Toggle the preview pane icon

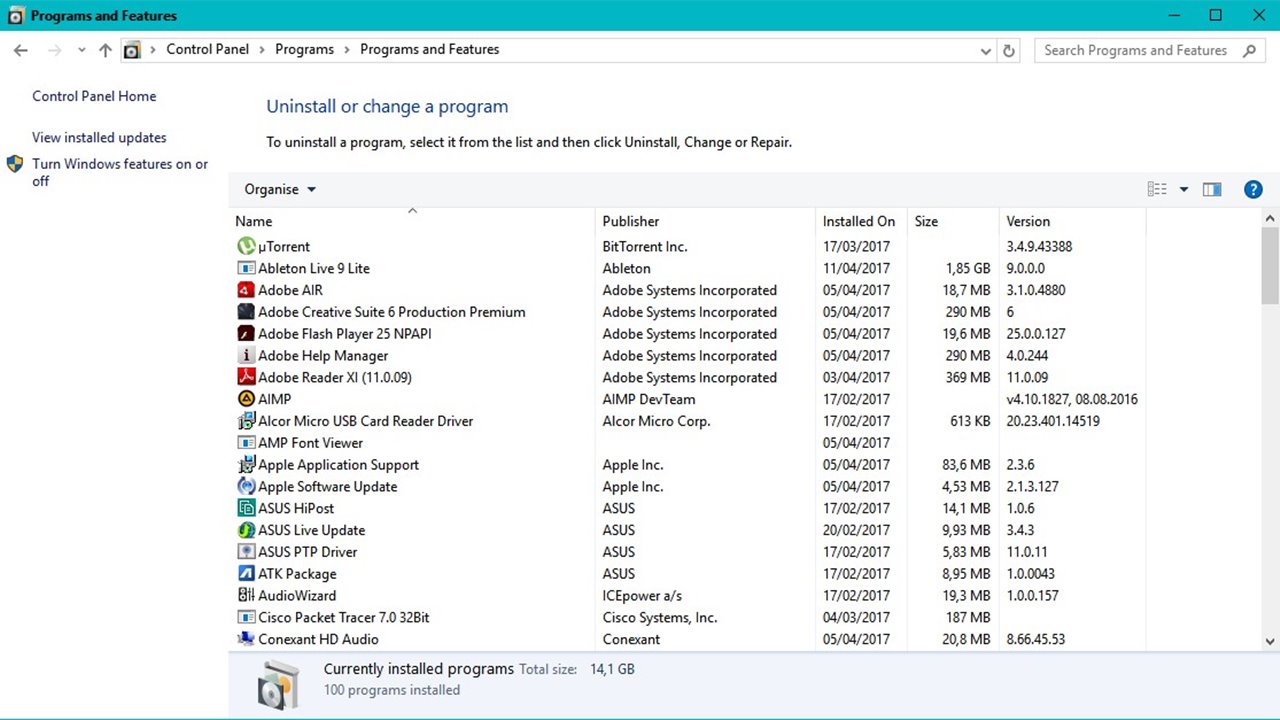[1212, 189]
